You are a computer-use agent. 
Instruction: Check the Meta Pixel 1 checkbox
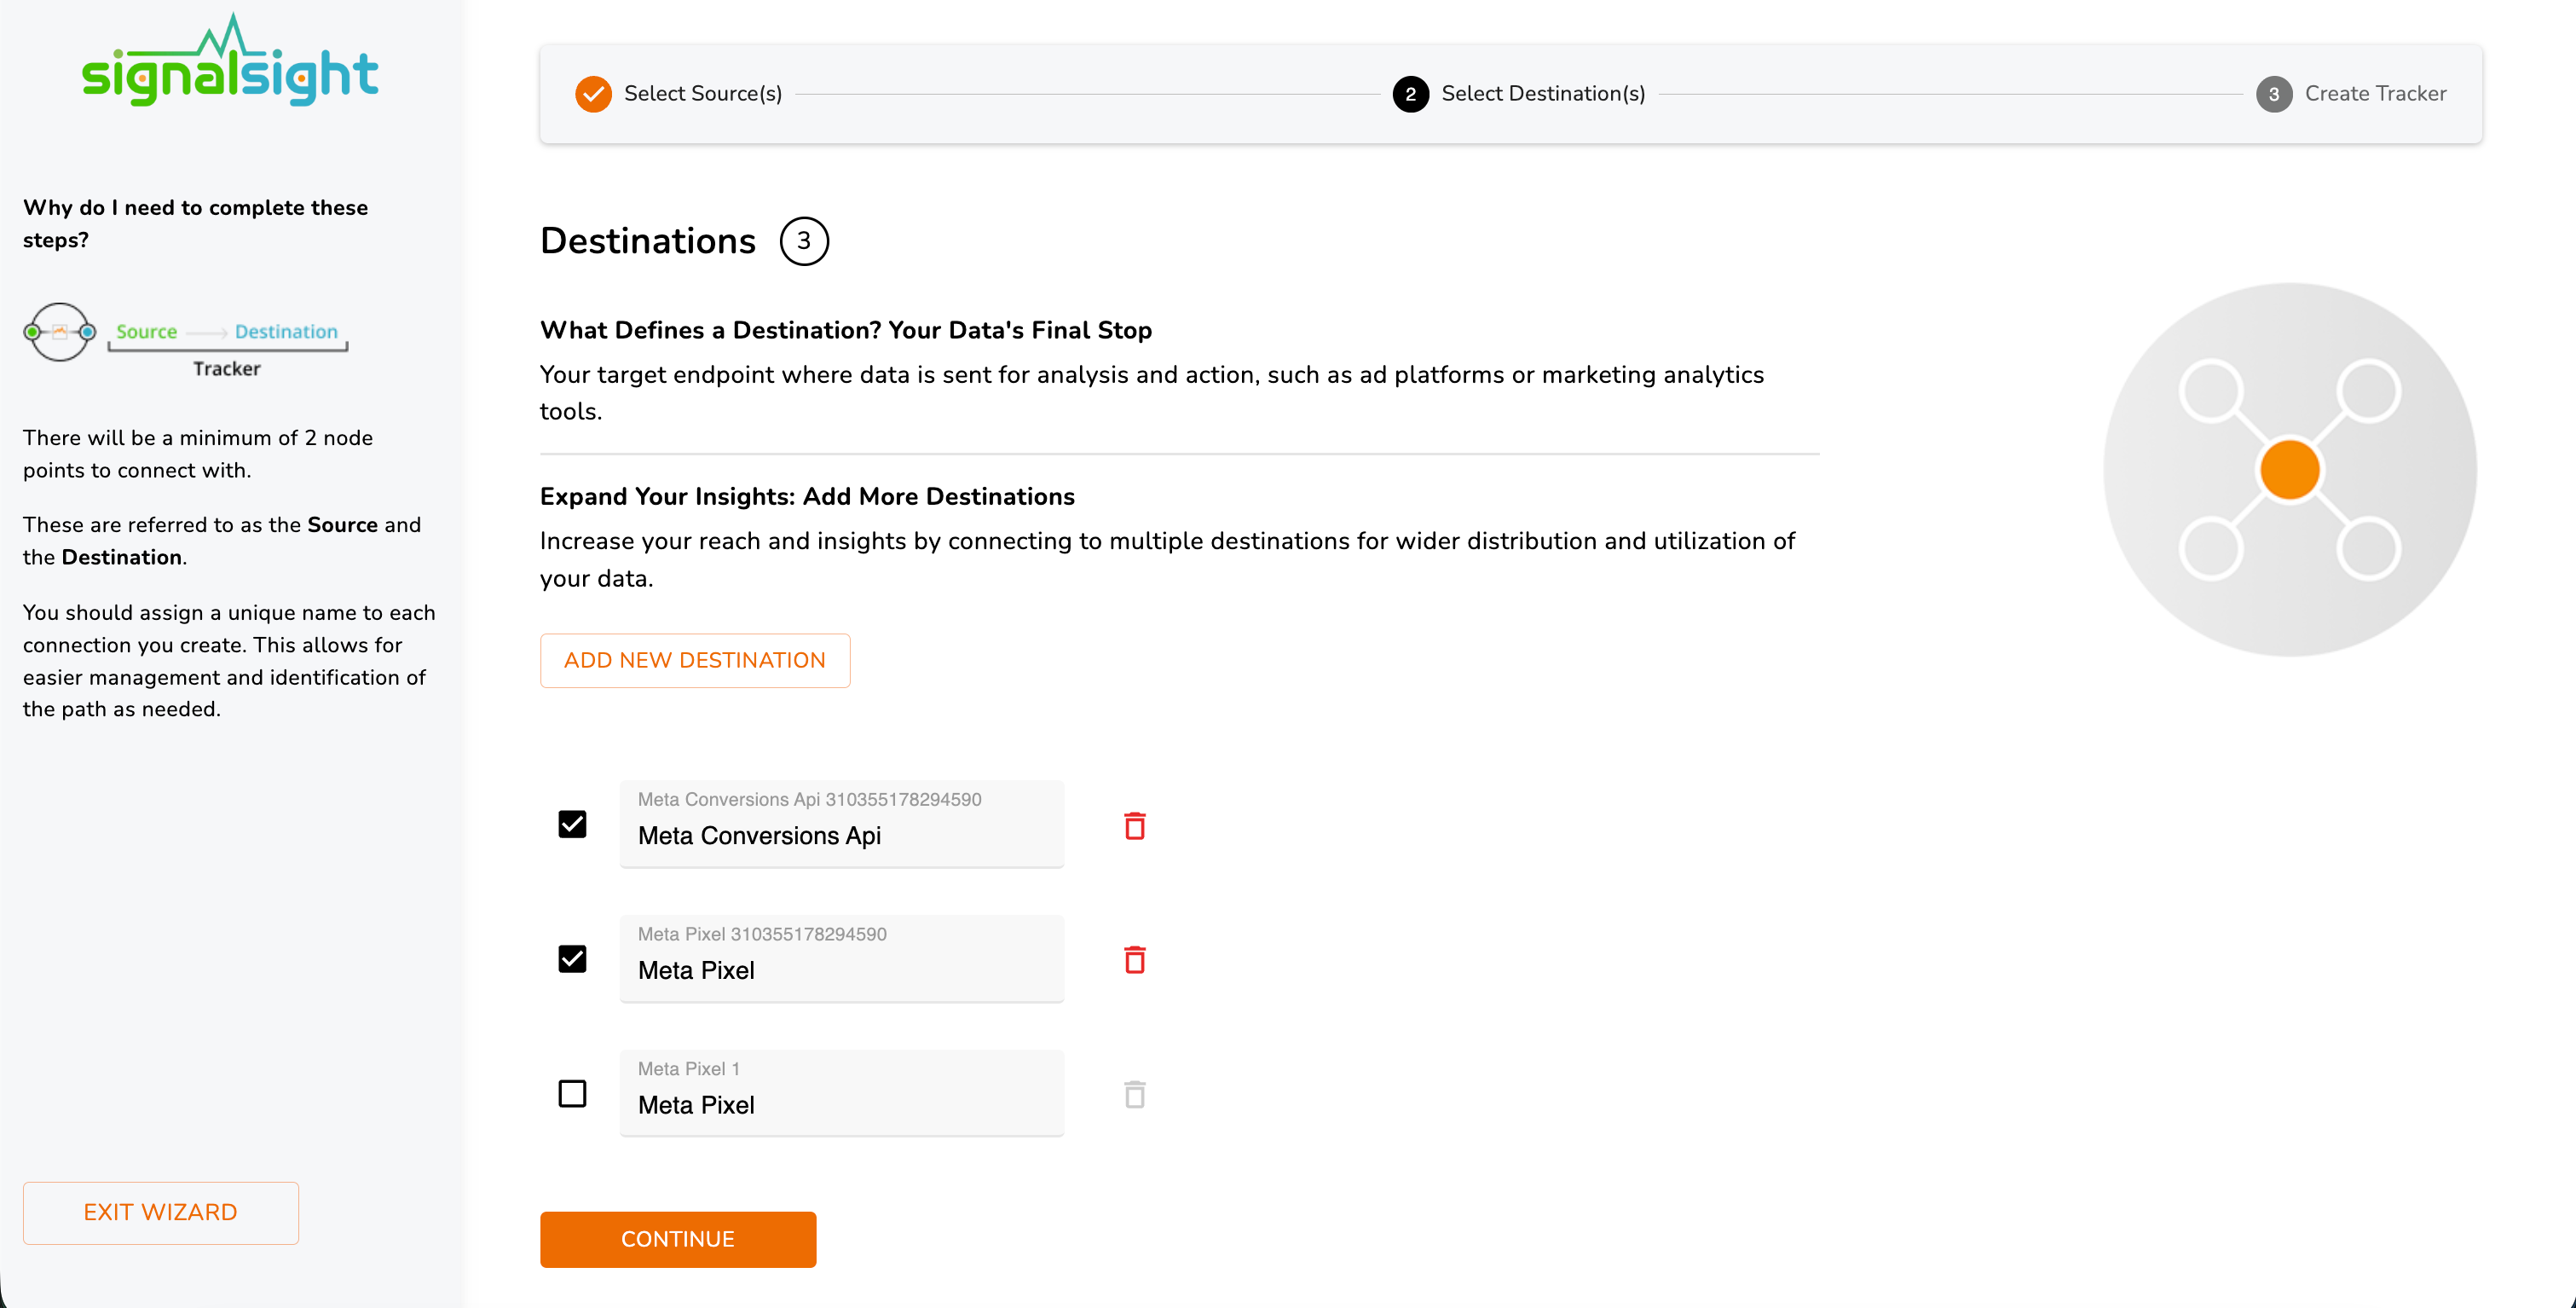click(572, 1094)
